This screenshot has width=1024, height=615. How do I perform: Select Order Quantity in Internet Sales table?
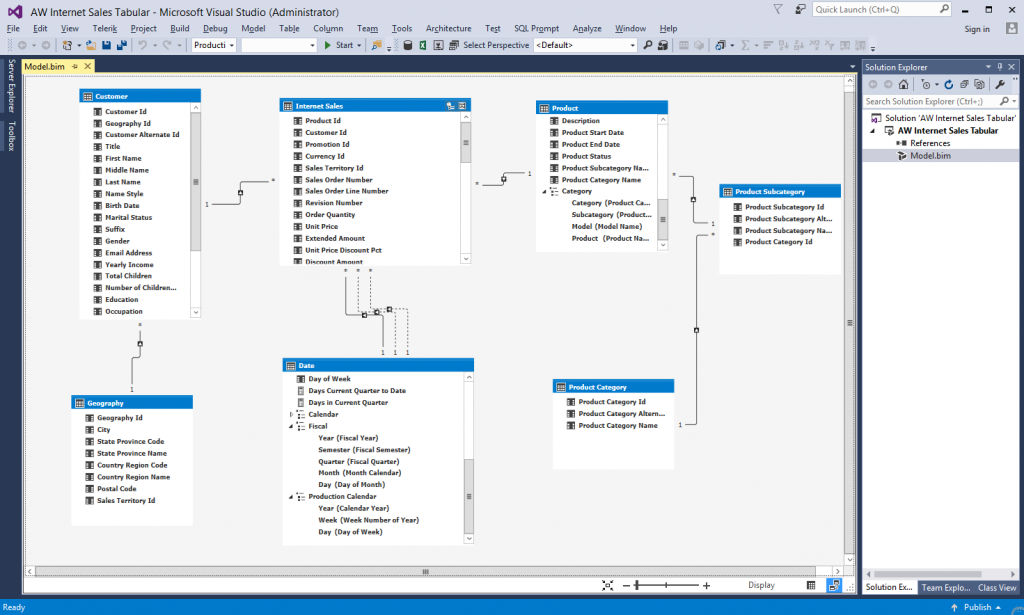click(330, 215)
